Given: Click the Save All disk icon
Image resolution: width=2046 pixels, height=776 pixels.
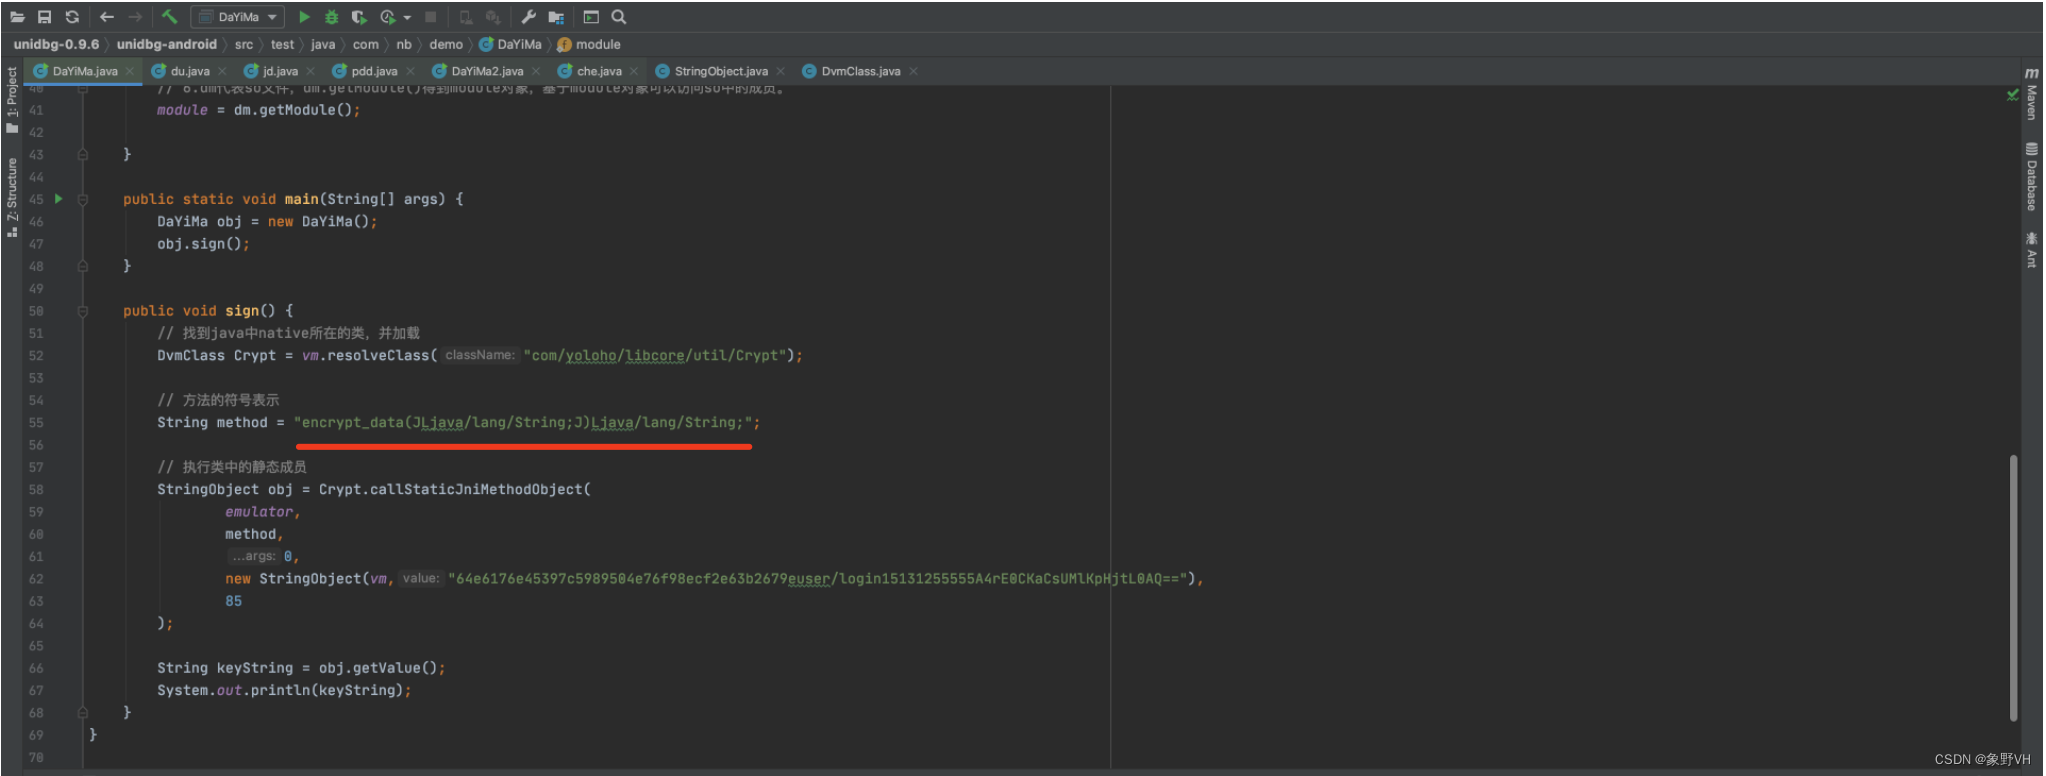Looking at the screenshot, I should 44,17.
